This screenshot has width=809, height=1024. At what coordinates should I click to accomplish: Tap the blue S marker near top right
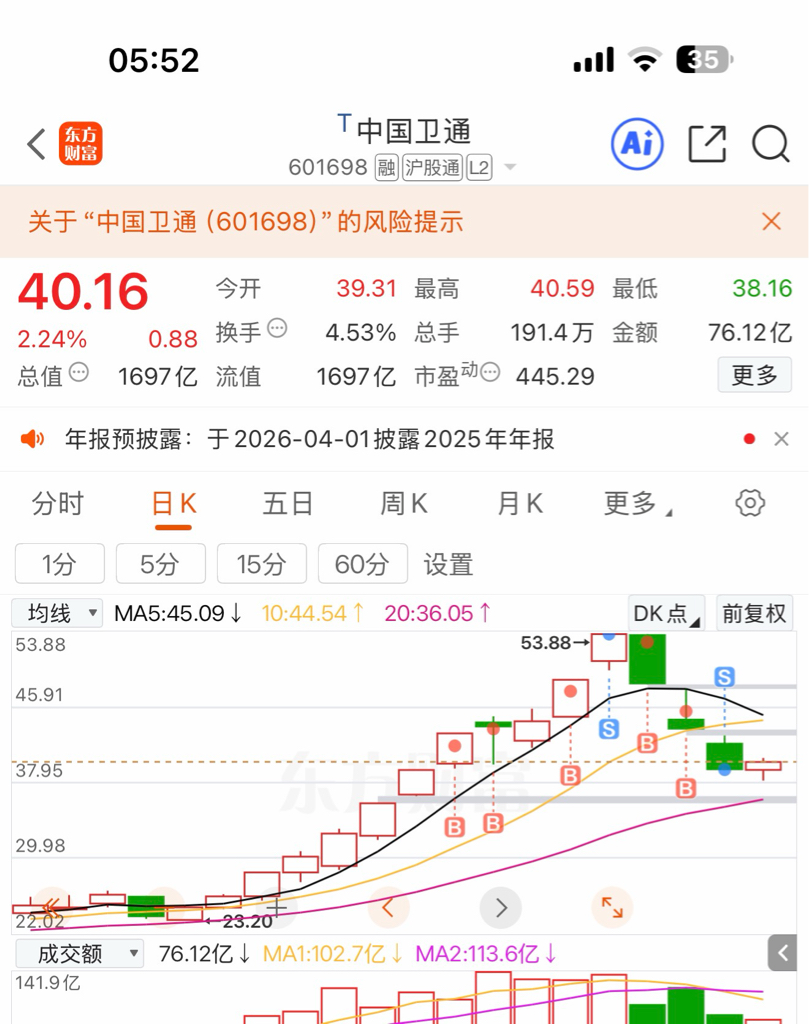click(724, 677)
